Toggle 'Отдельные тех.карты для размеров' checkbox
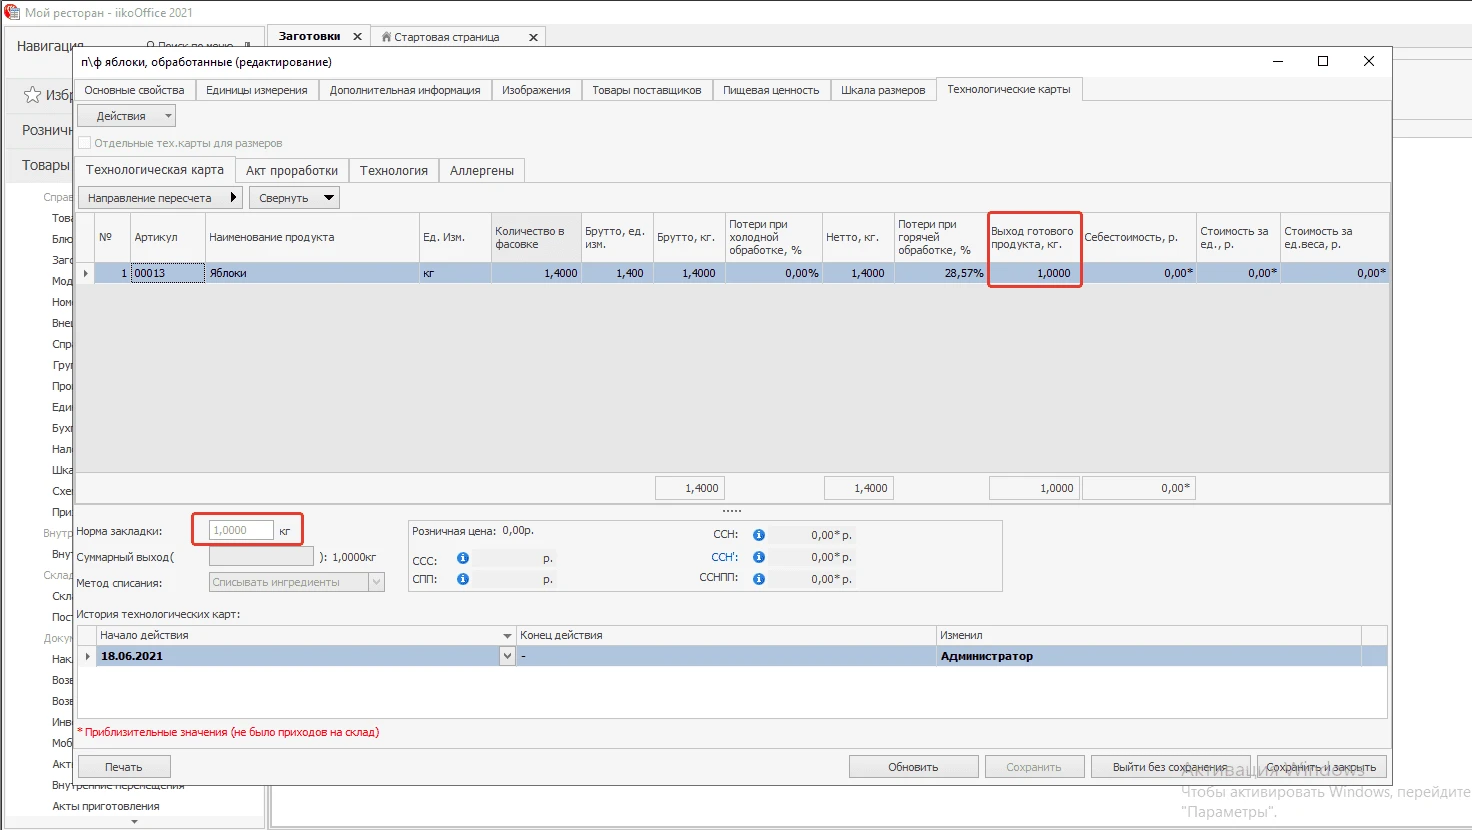 click(85, 143)
